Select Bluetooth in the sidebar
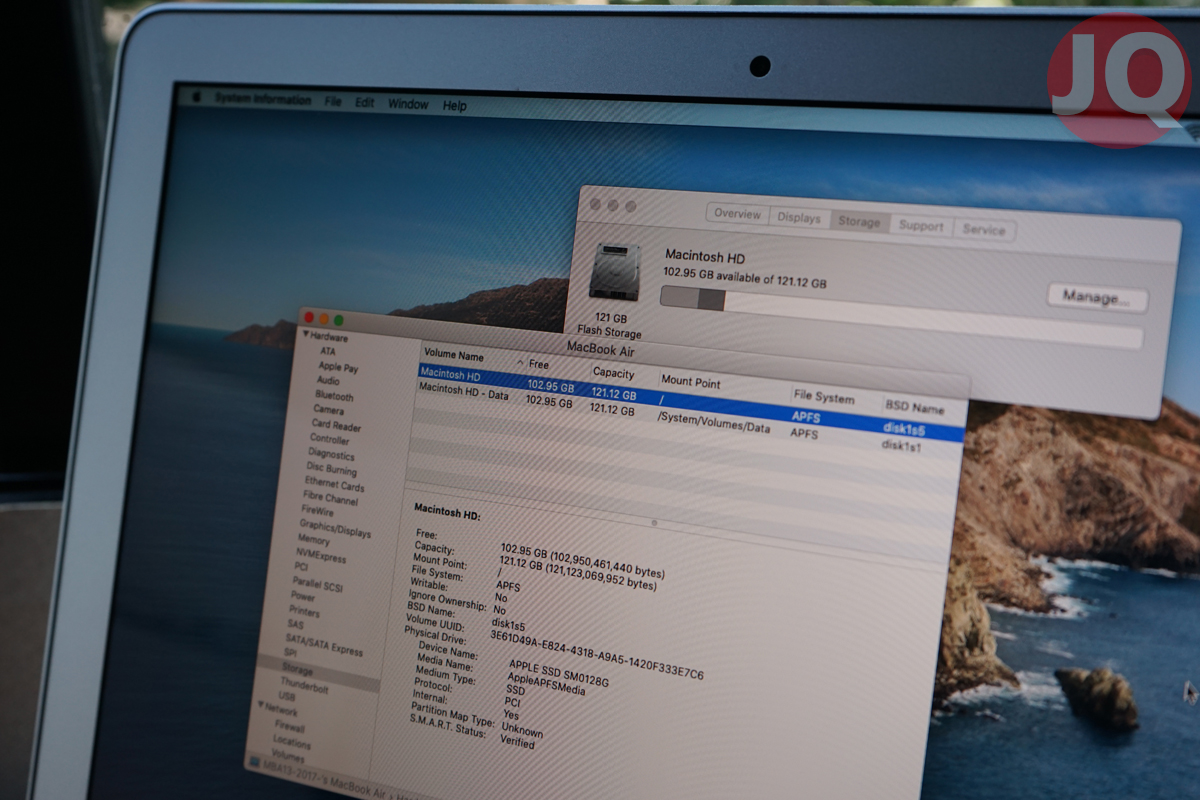1200x800 pixels. pyautogui.click(x=334, y=396)
